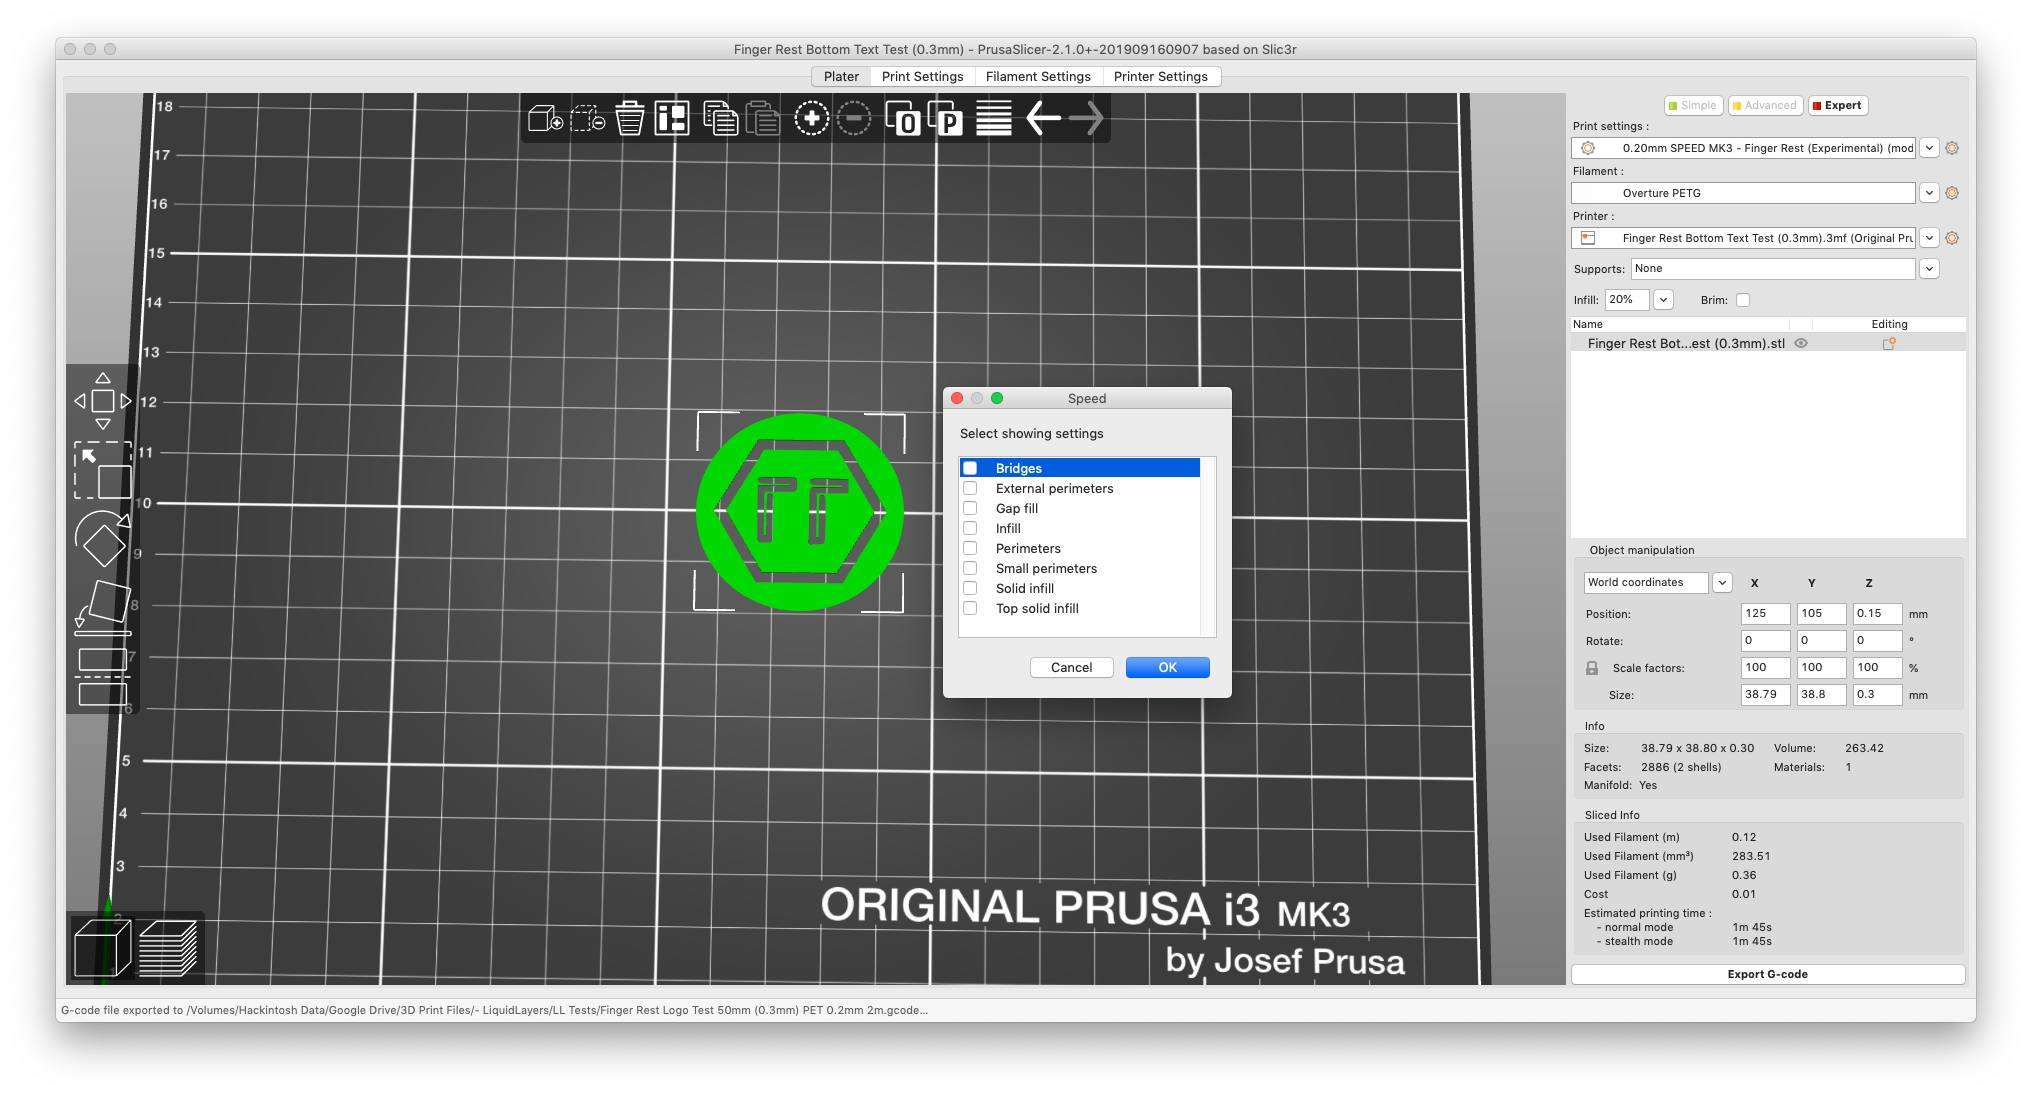Click the Copy toolbar icon

(720, 119)
